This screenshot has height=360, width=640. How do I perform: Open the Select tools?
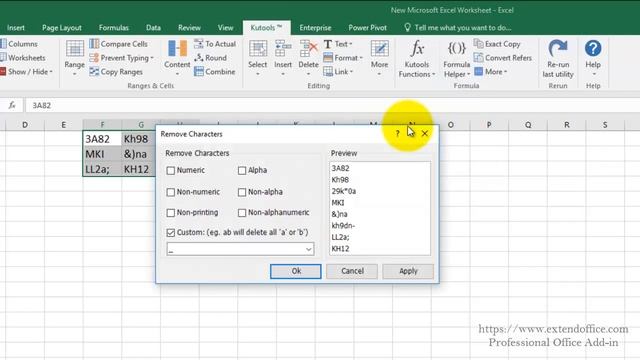(x=258, y=58)
